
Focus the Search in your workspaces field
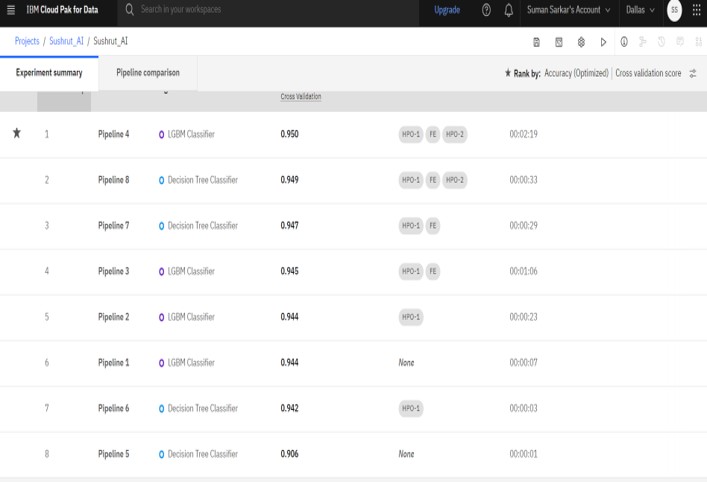tap(269, 9)
